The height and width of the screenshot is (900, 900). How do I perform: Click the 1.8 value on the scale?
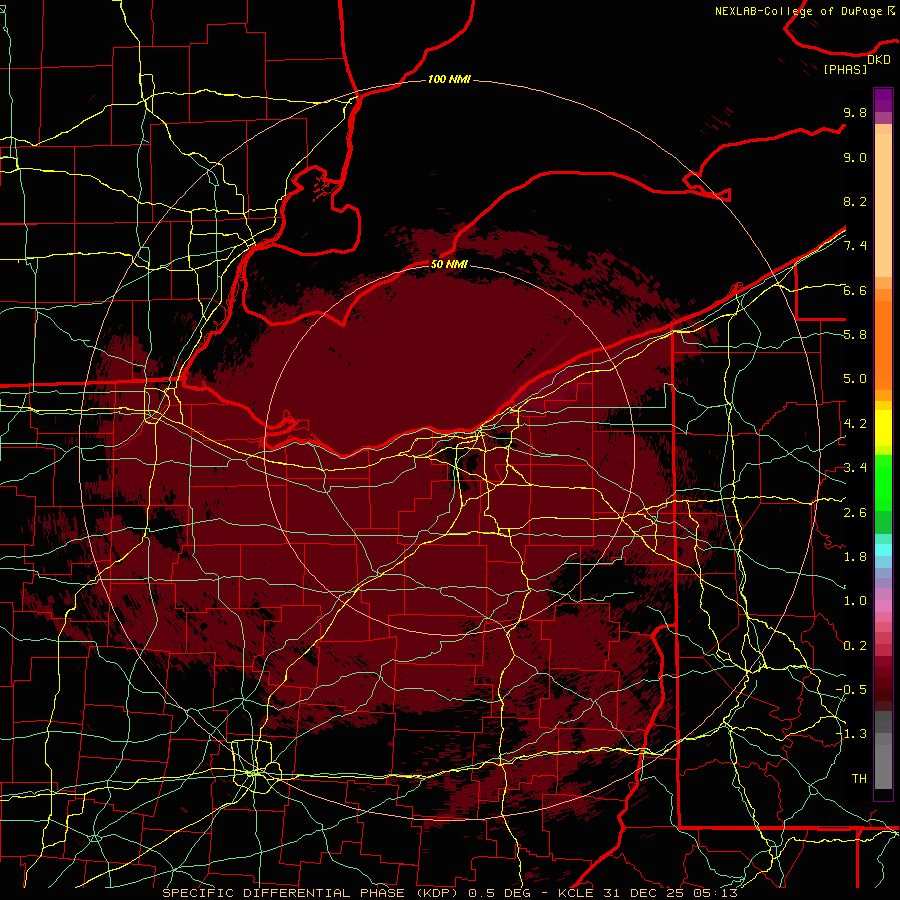pos(855,557)
